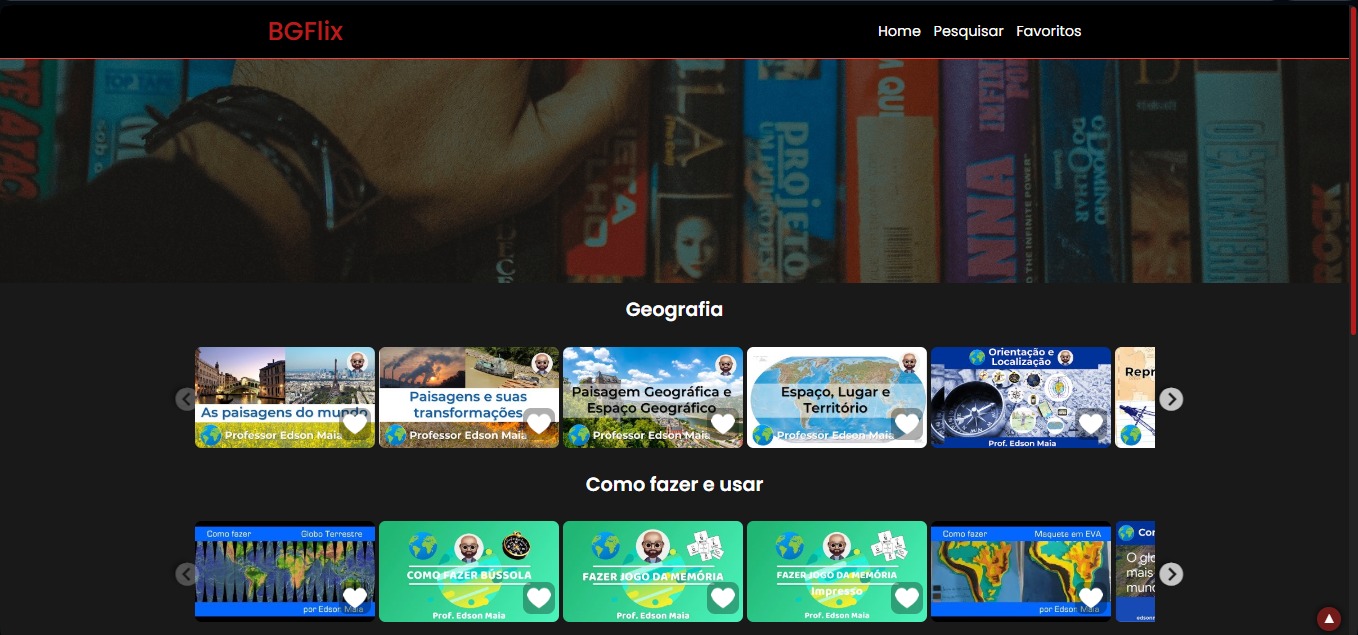This screenshot has height=635, width=1358.
Task: Advance 'Como fazer e usar' carousel right
Action: [1171, 574]
